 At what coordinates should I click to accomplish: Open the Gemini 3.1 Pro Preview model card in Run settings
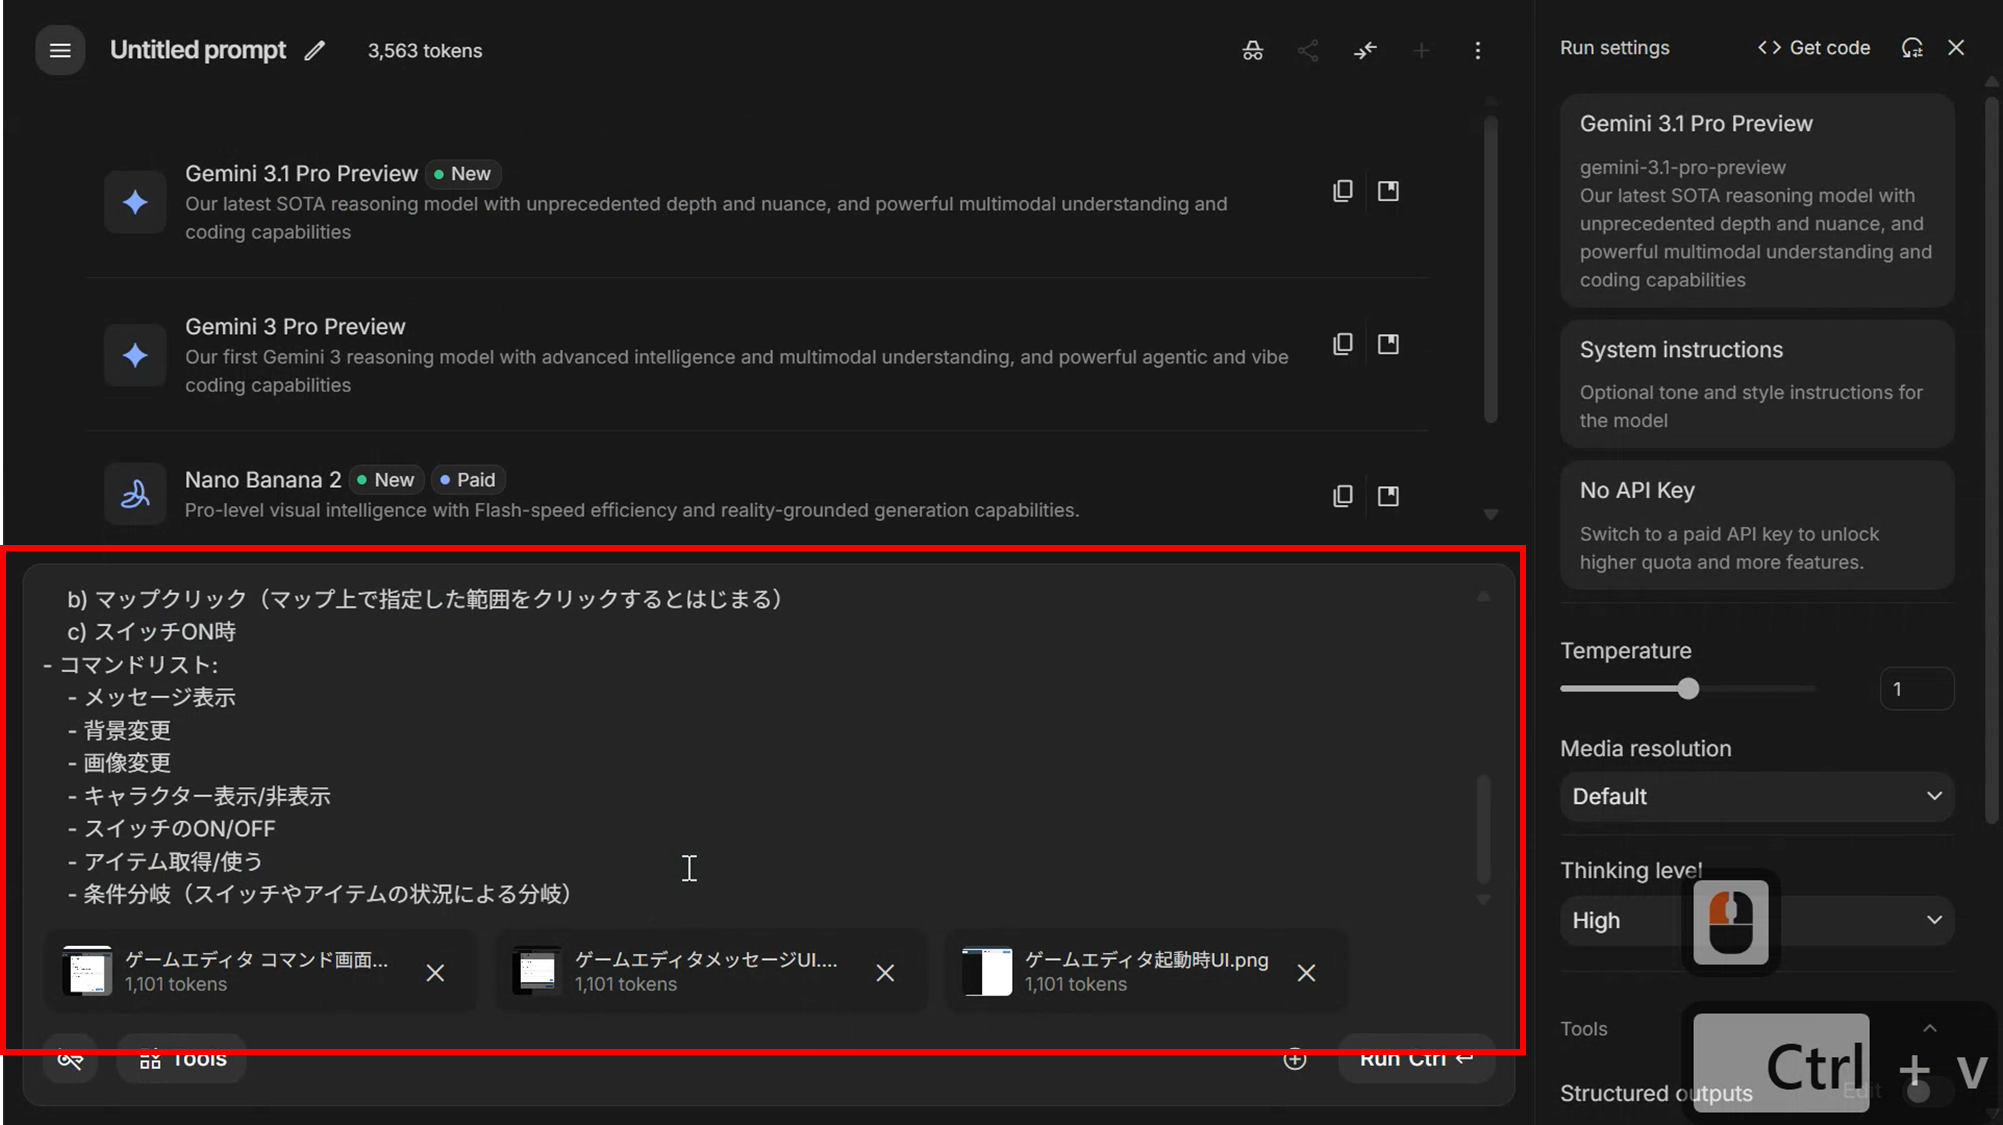coord(1757,200)
